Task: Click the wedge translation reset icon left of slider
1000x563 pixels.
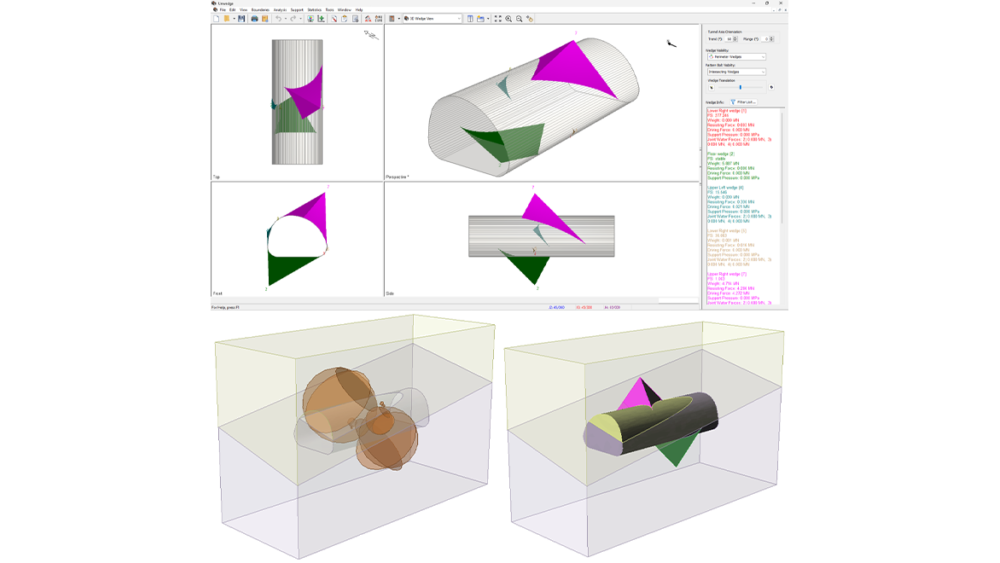Action: (x=711, y=87)
